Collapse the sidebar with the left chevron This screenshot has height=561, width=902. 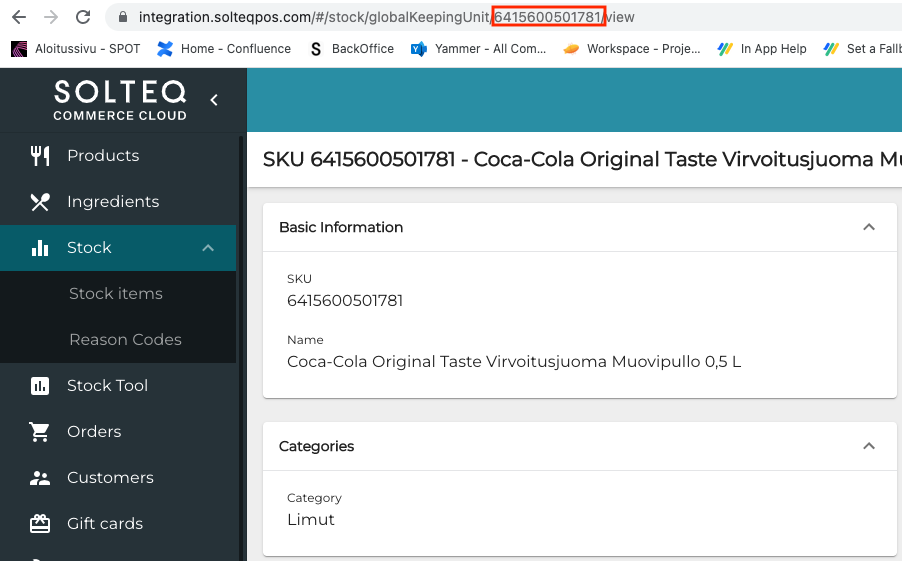pos(214,100)
